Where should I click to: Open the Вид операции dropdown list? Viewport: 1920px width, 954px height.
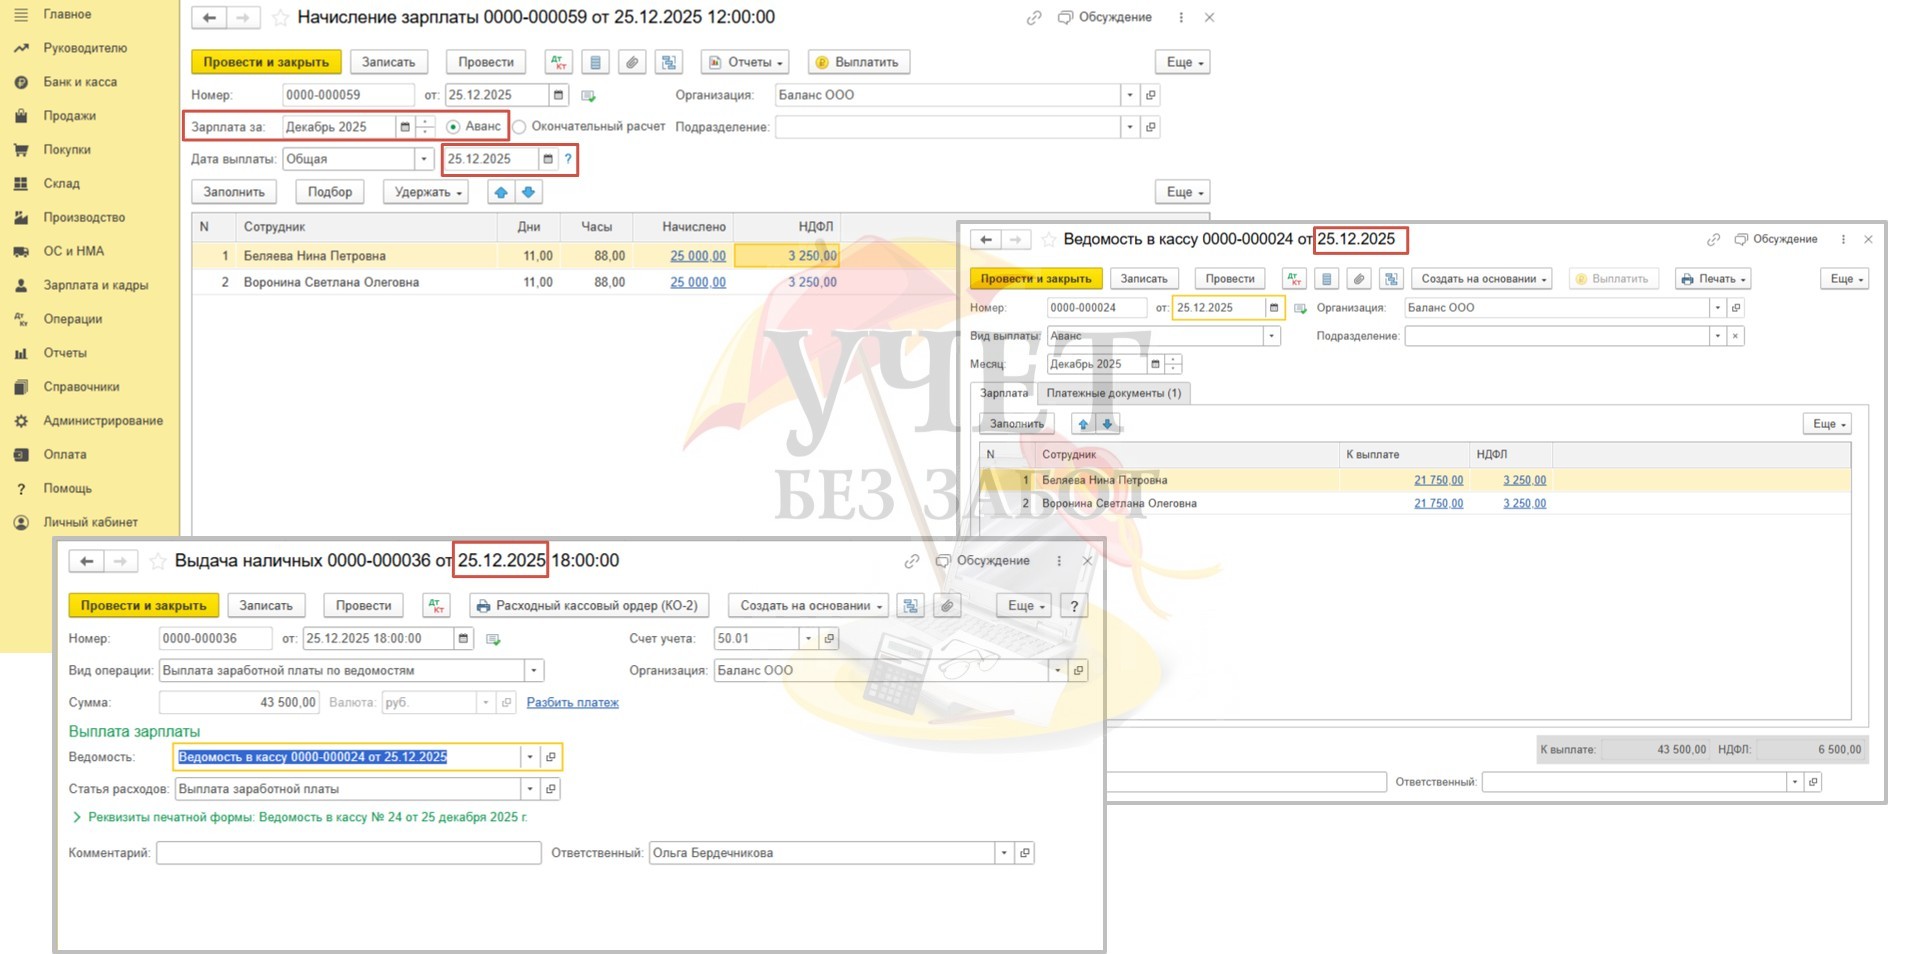[x=534, y=671]
